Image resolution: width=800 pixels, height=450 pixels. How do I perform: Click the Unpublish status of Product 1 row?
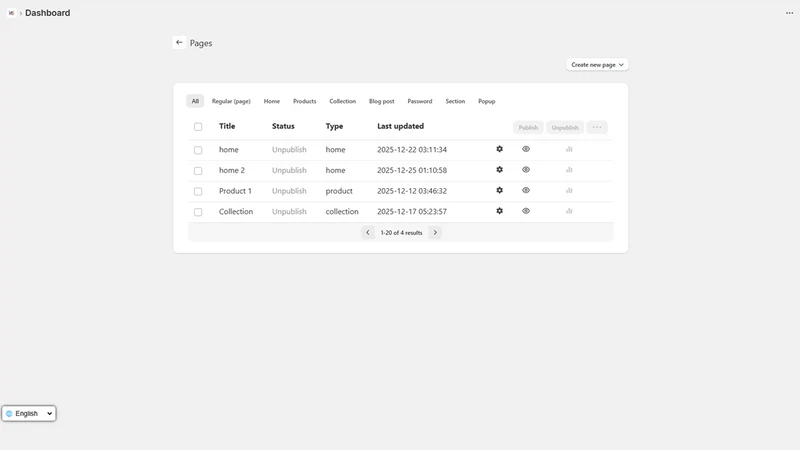coord(289,191)
